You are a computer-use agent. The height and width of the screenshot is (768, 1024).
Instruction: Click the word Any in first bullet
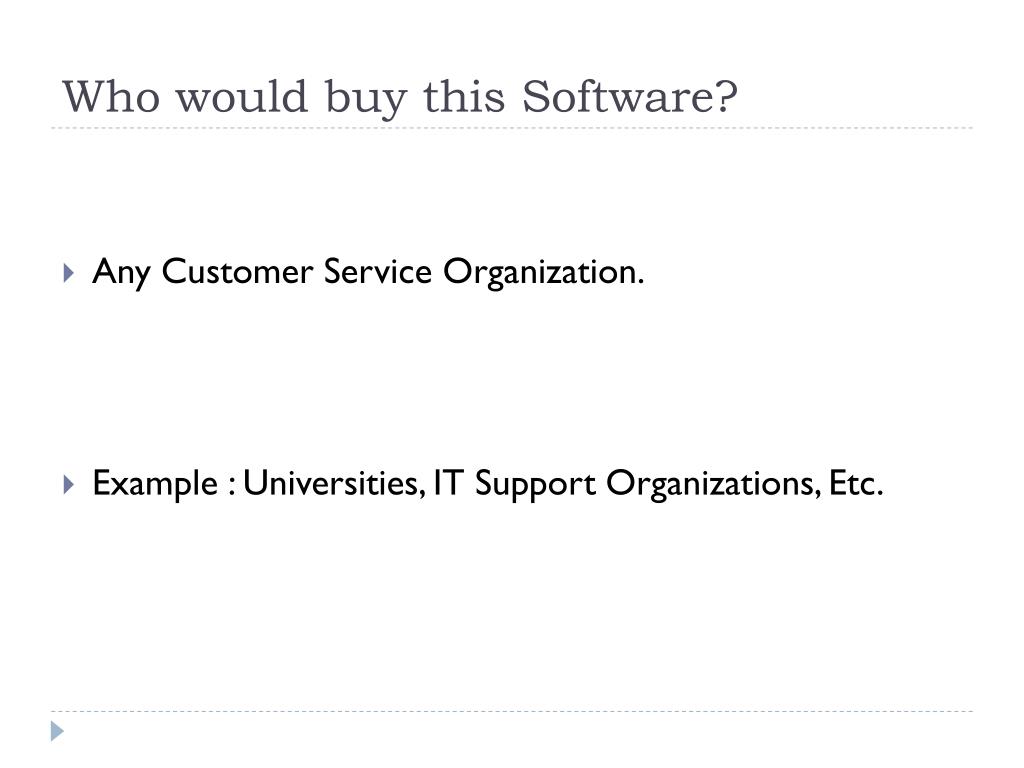(121, 272)
